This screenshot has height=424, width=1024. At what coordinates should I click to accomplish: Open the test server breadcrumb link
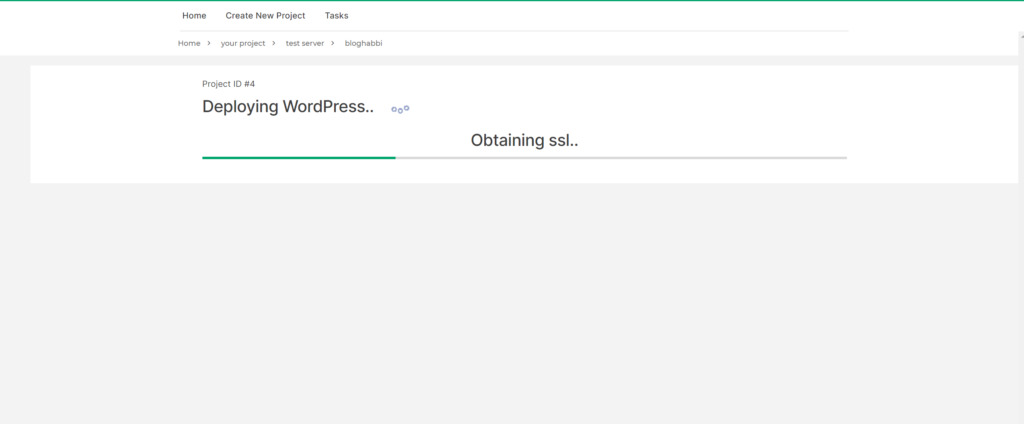pyautogui.click(x=305, y=43)
